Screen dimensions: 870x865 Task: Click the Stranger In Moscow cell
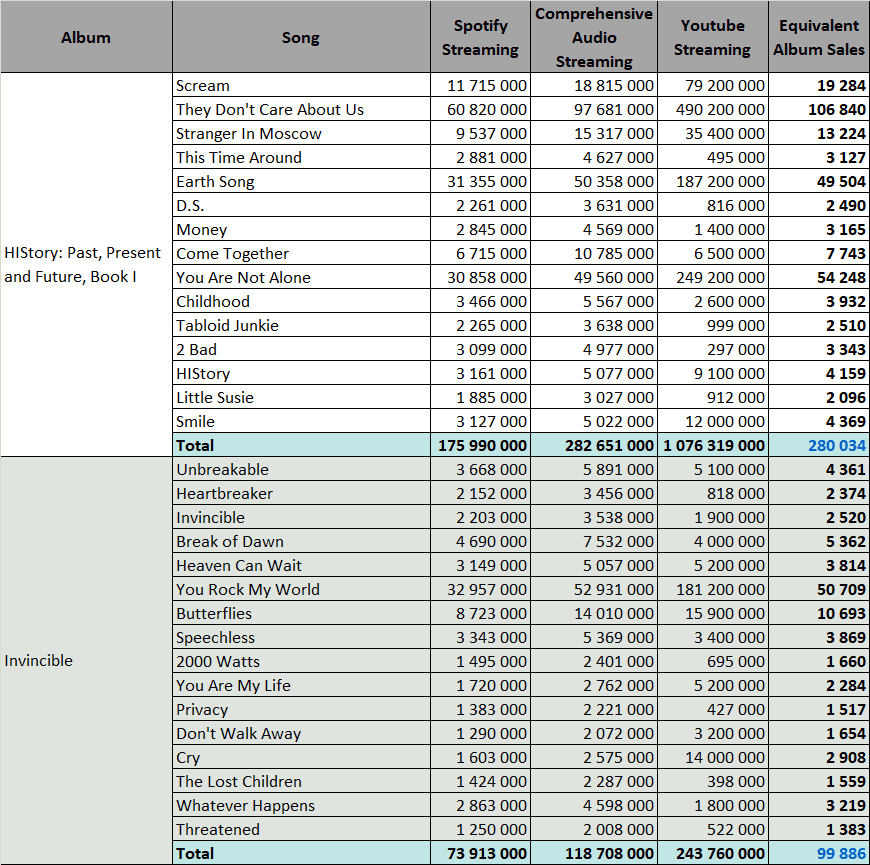(x=301, y=133)
